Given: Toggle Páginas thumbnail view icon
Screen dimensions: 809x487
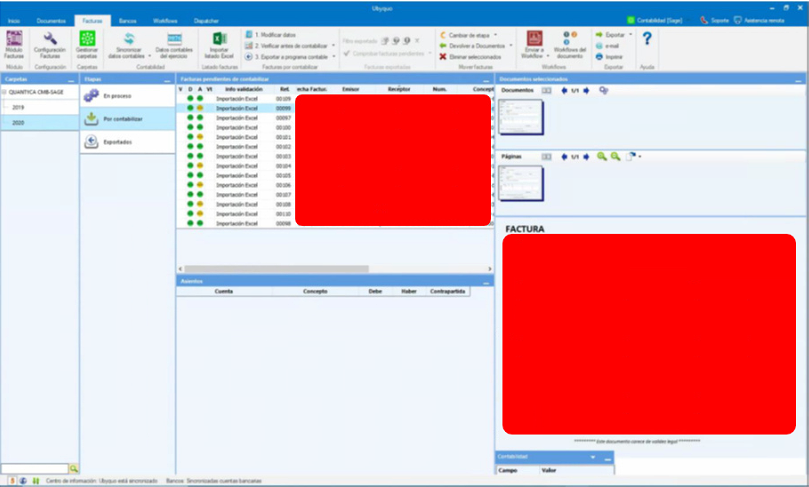Looking at the screenshot, I should pos(546,156).
